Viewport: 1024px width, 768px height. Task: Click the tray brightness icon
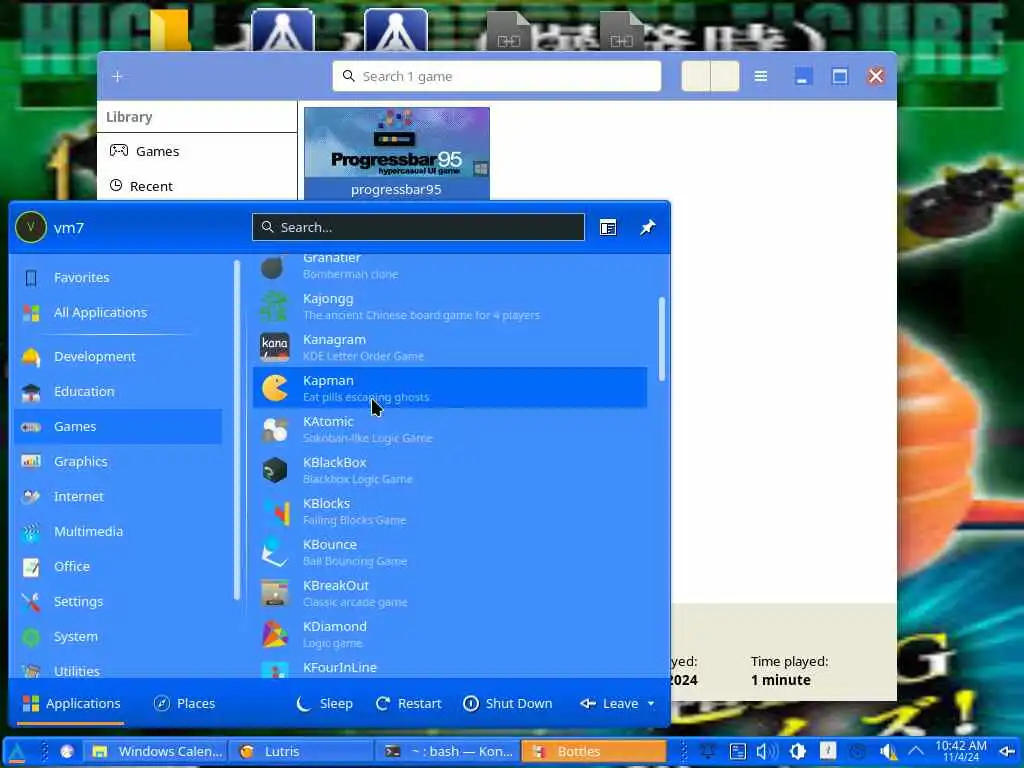point(797,752)
